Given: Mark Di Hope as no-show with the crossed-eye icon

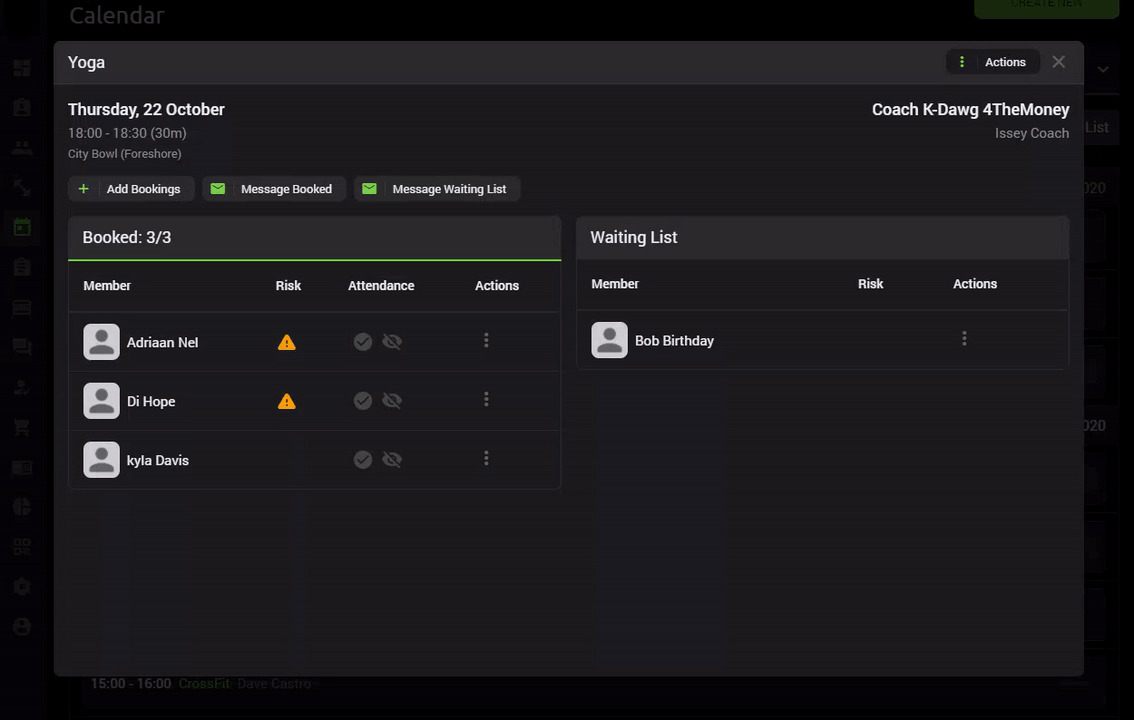Looking at the screenshot, I should click(x=392, y=400).
